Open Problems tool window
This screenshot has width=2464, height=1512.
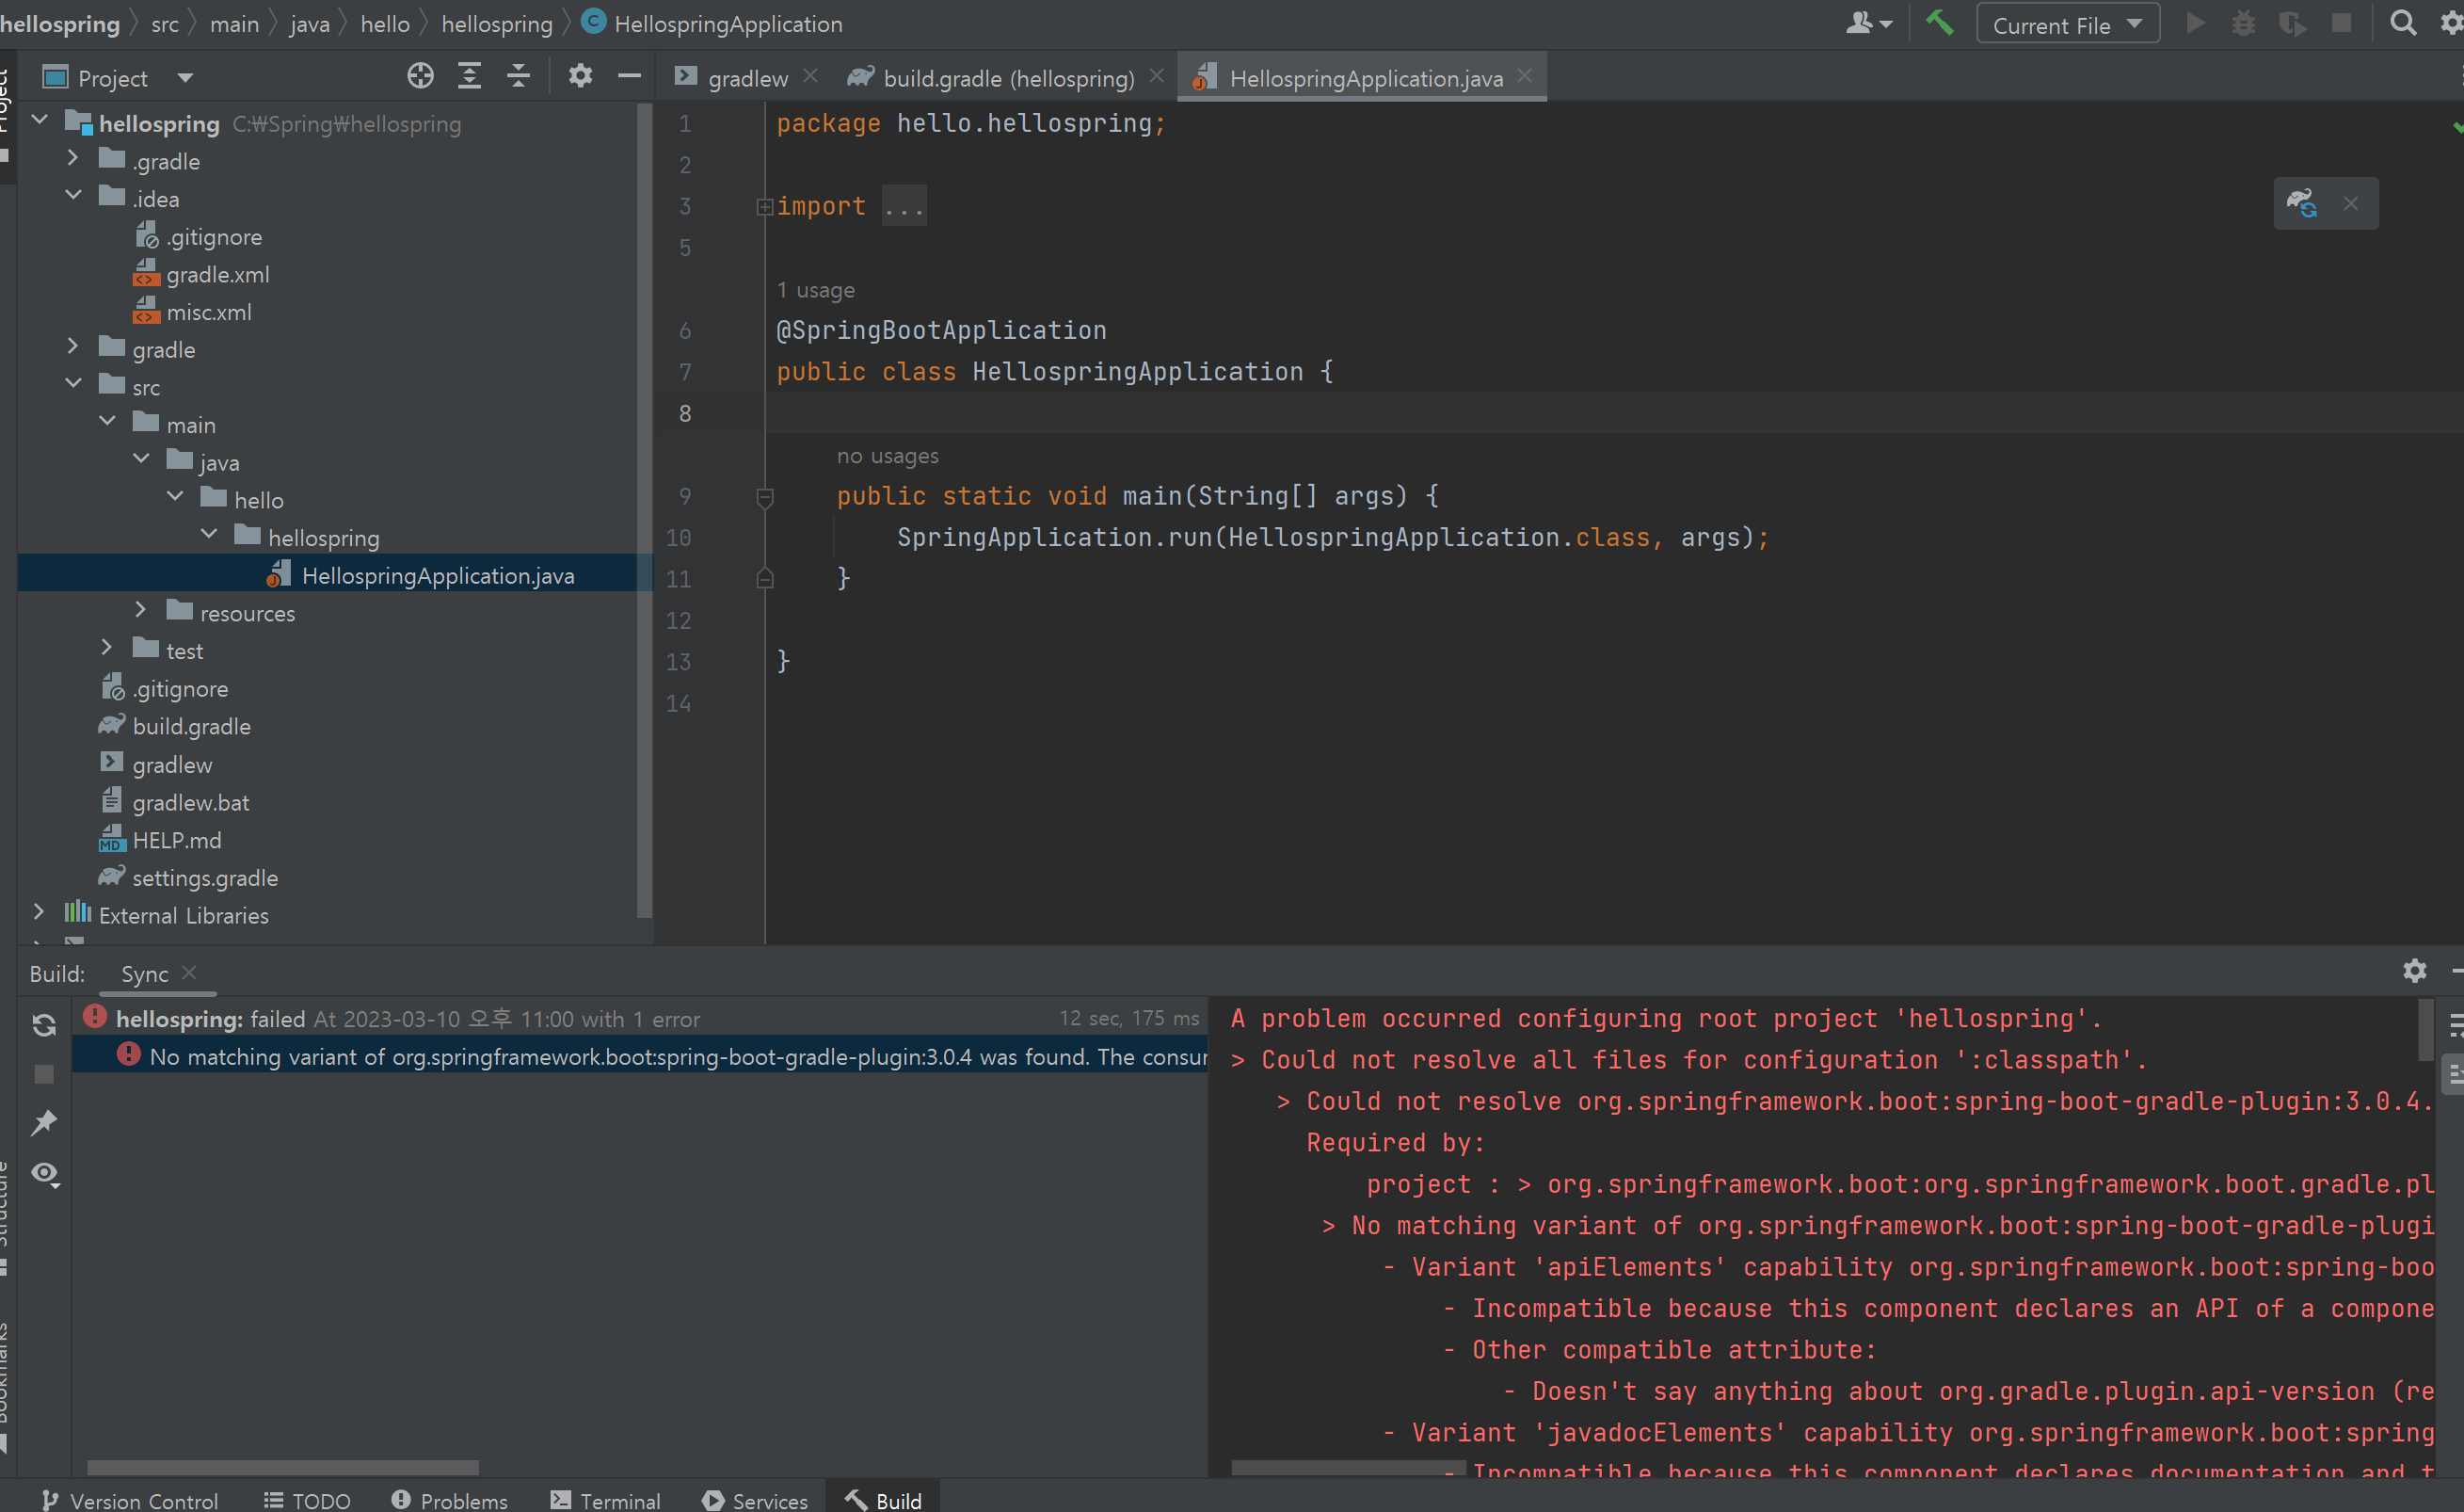click(x=450, y=1499)
